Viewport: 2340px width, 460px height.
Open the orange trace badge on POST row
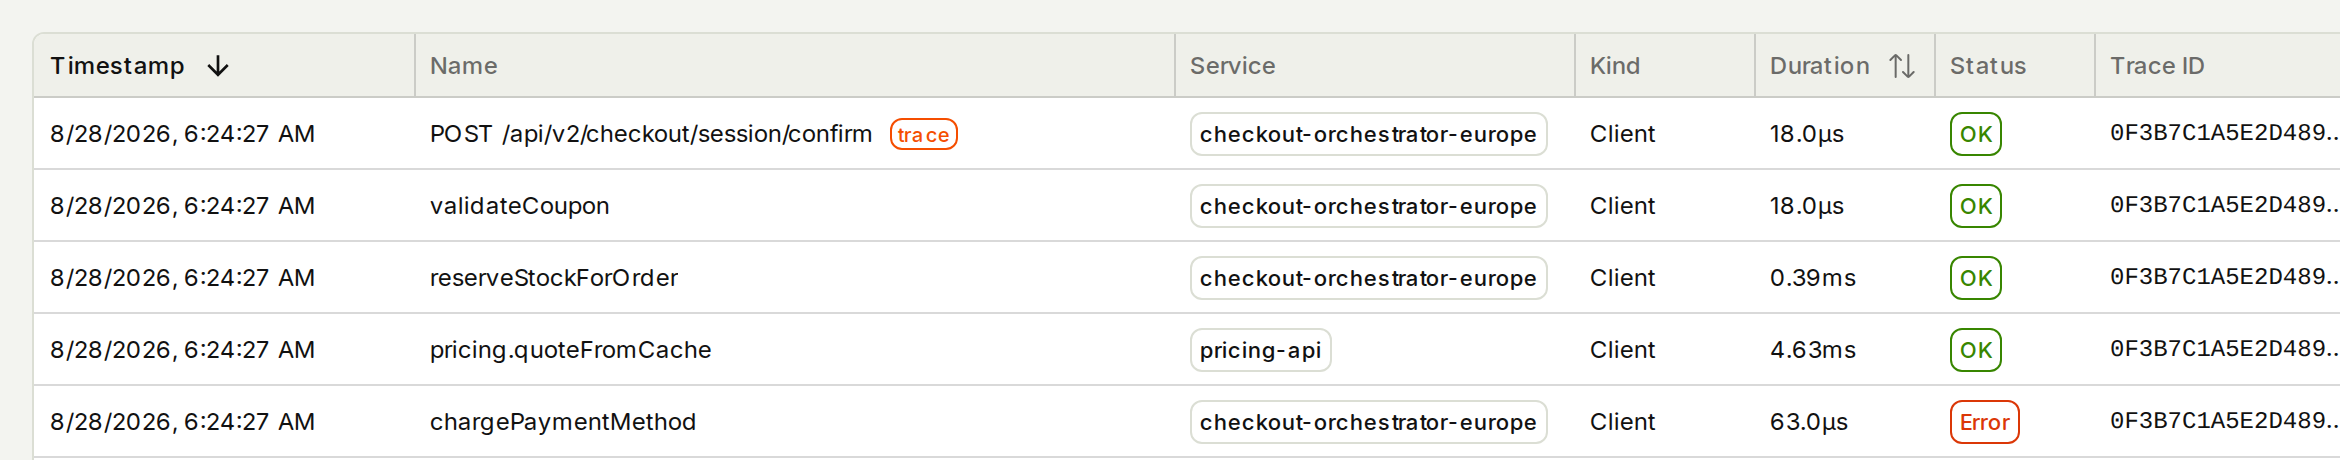(923, 134)
